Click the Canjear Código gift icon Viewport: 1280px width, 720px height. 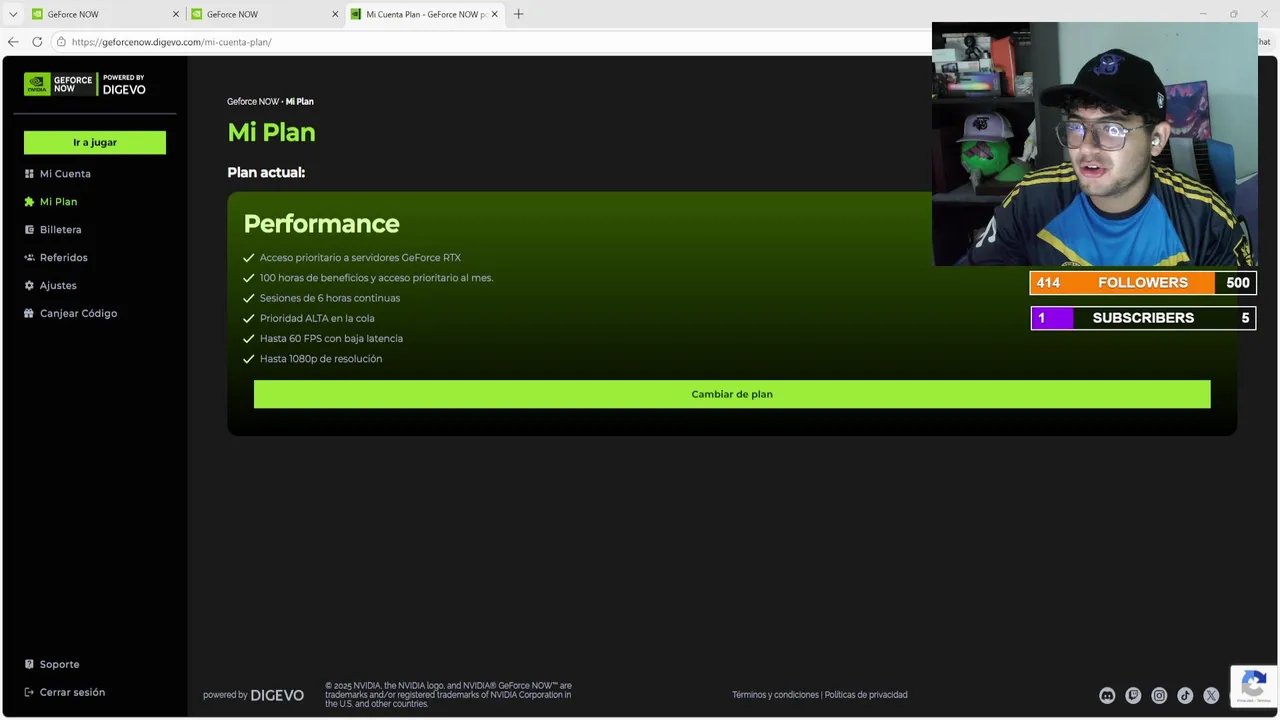pyautogui.click(x=29, y=314)
